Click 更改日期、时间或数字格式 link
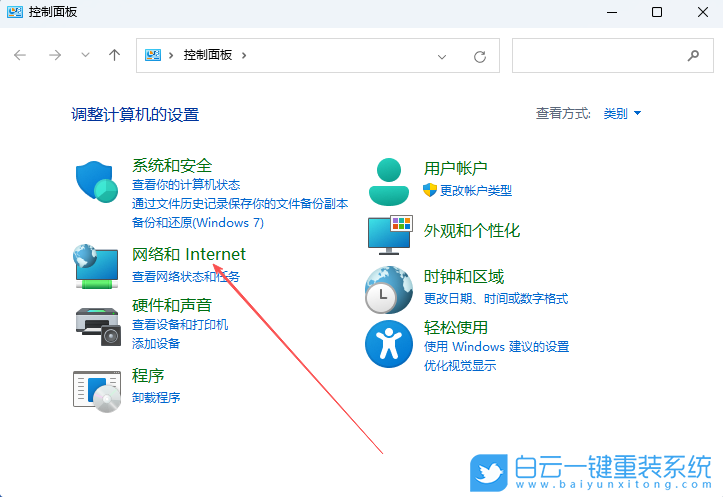Viewport: 723px width, 497px height. 496,298
